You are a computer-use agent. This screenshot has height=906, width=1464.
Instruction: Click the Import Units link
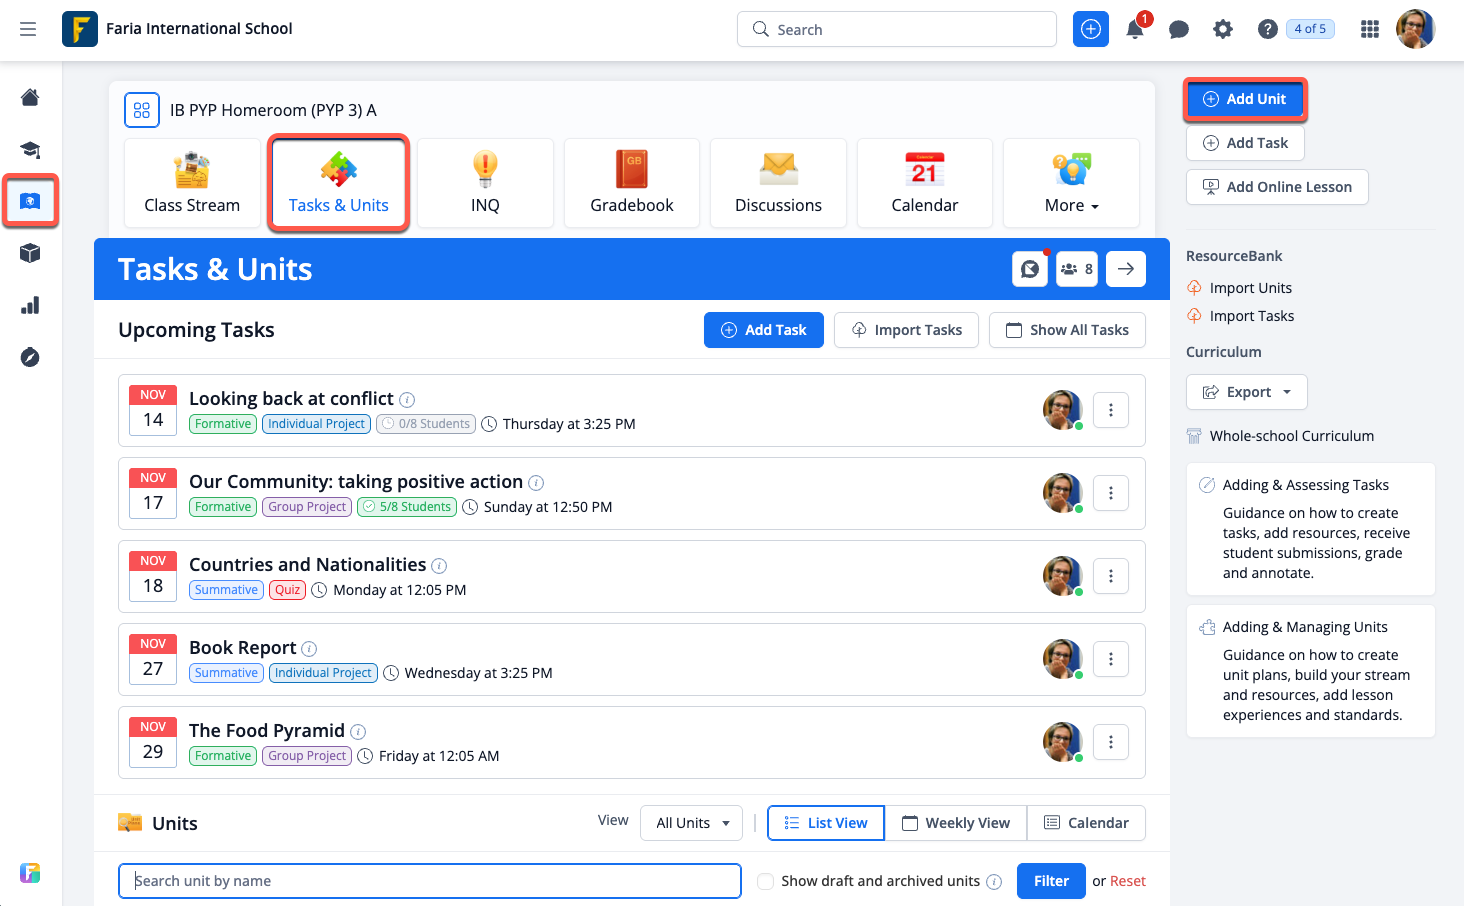click(1250, 288)
